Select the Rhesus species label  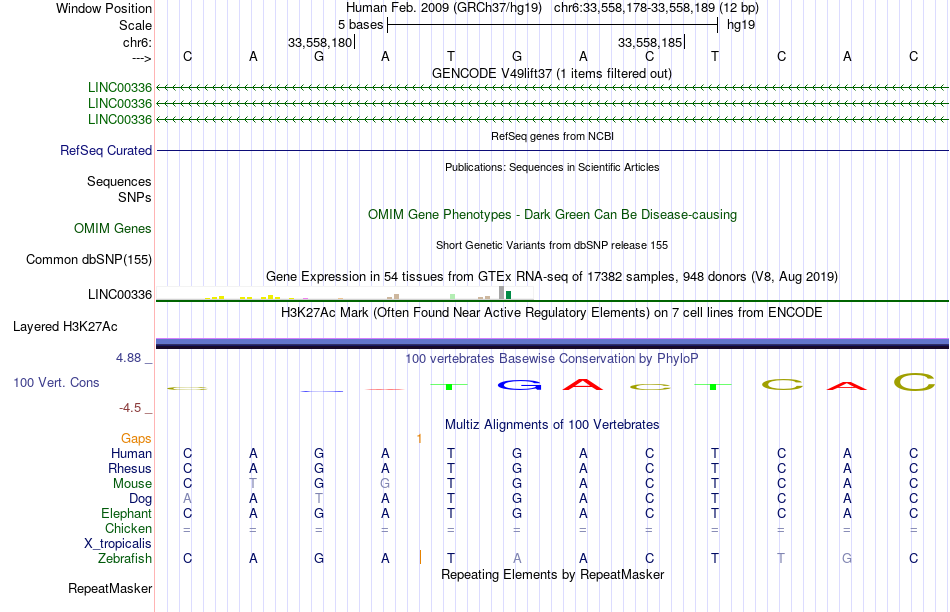130,468
